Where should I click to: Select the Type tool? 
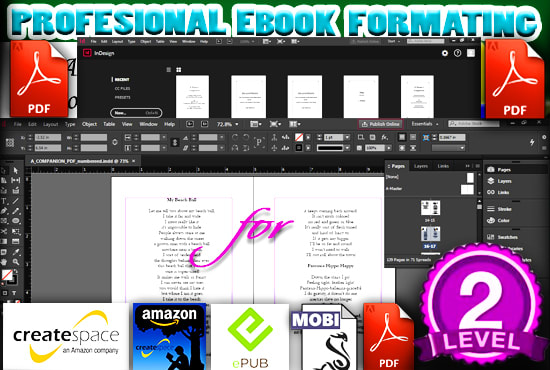(x=4, y=201)
